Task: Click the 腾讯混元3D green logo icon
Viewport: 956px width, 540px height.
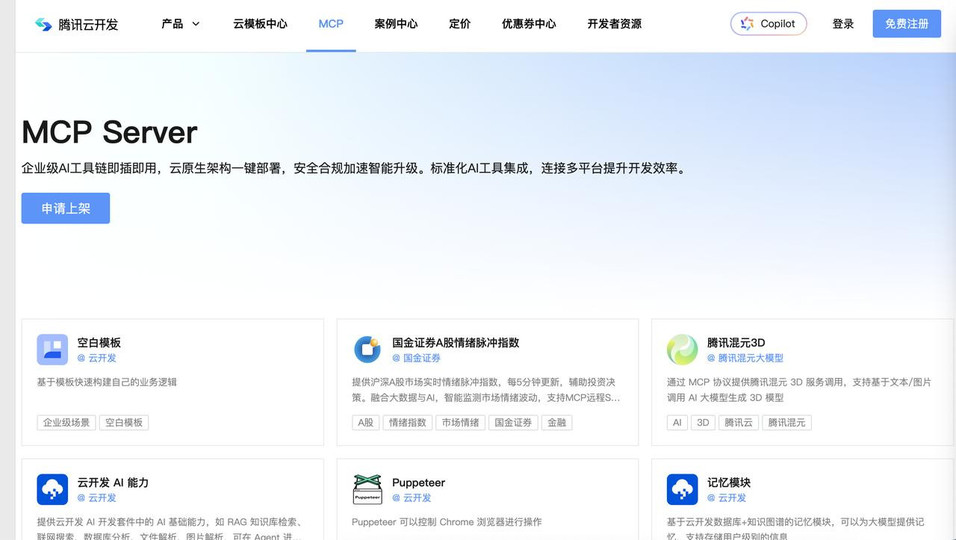Action: tap(682, 349)
